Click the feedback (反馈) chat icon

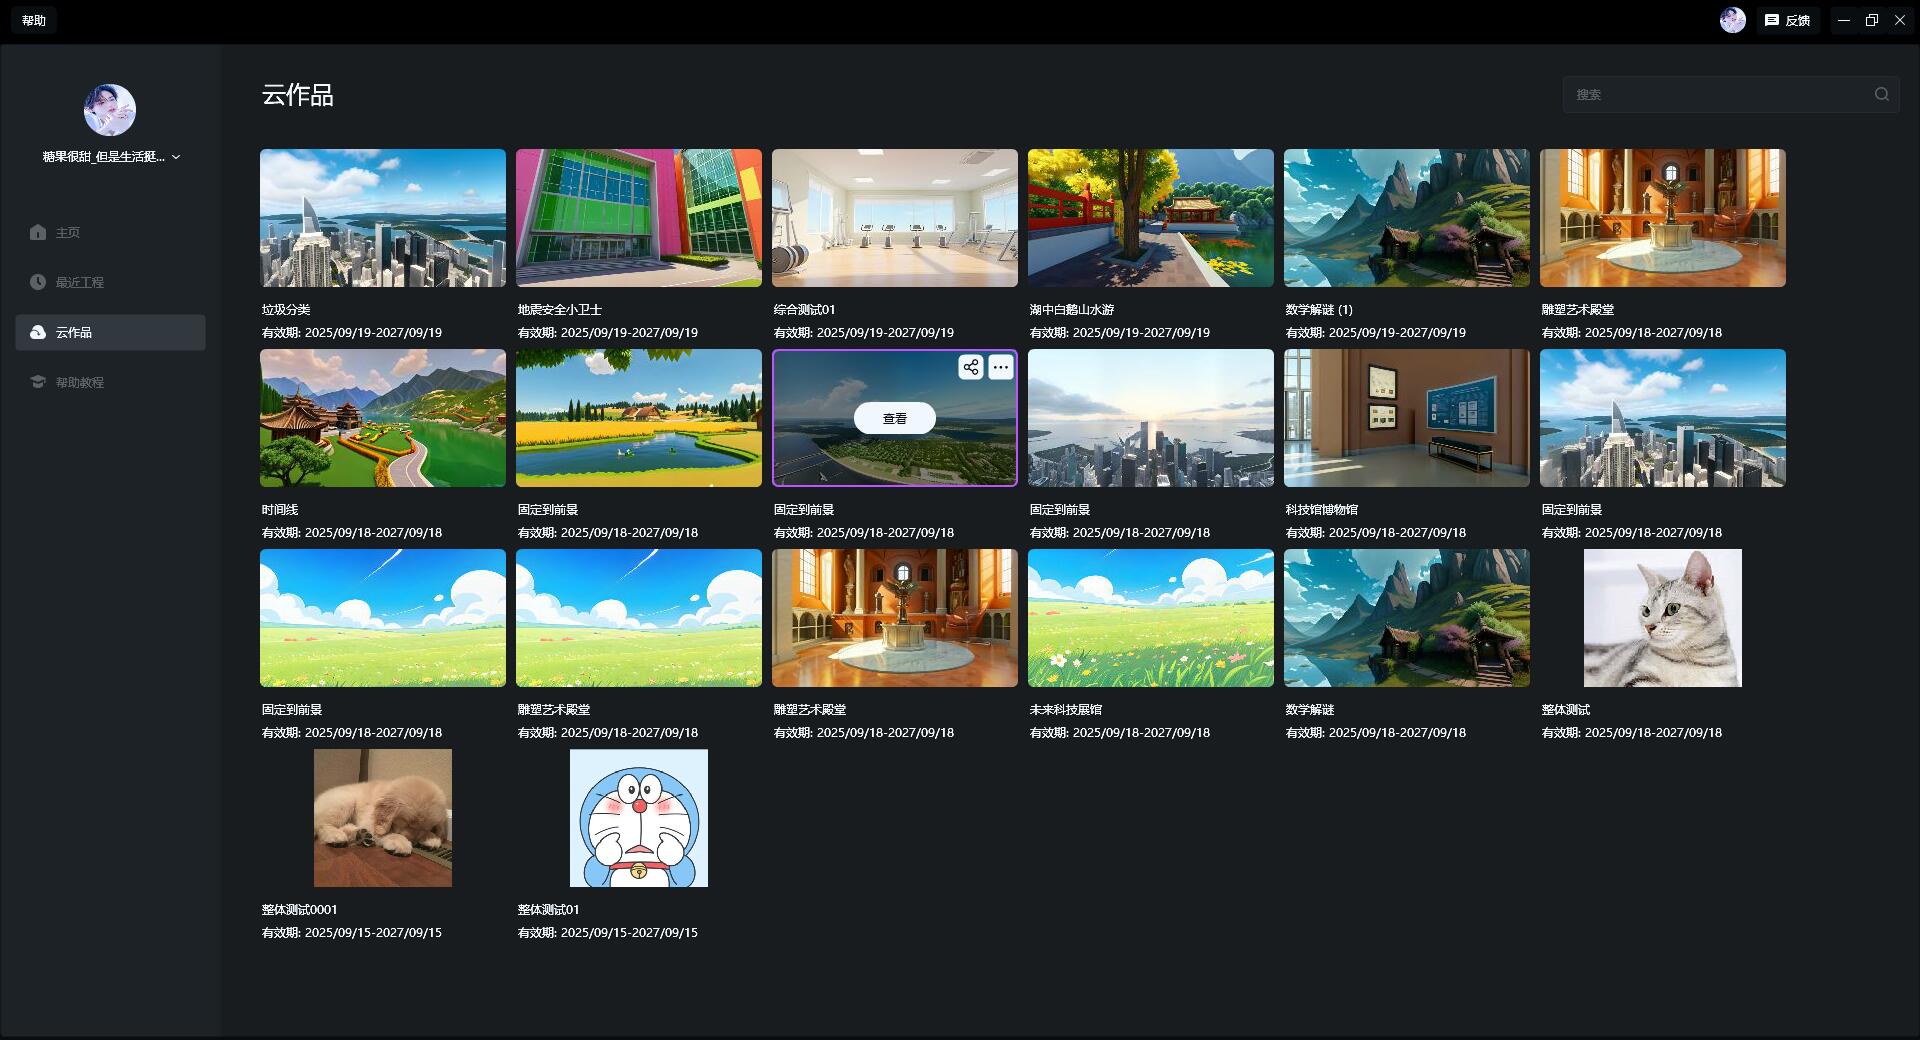(x=1771, y=20)
